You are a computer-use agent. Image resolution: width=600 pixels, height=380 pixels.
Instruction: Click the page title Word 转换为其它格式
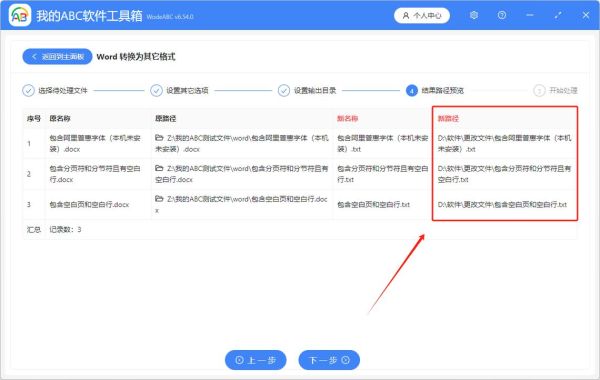(136, 57)
